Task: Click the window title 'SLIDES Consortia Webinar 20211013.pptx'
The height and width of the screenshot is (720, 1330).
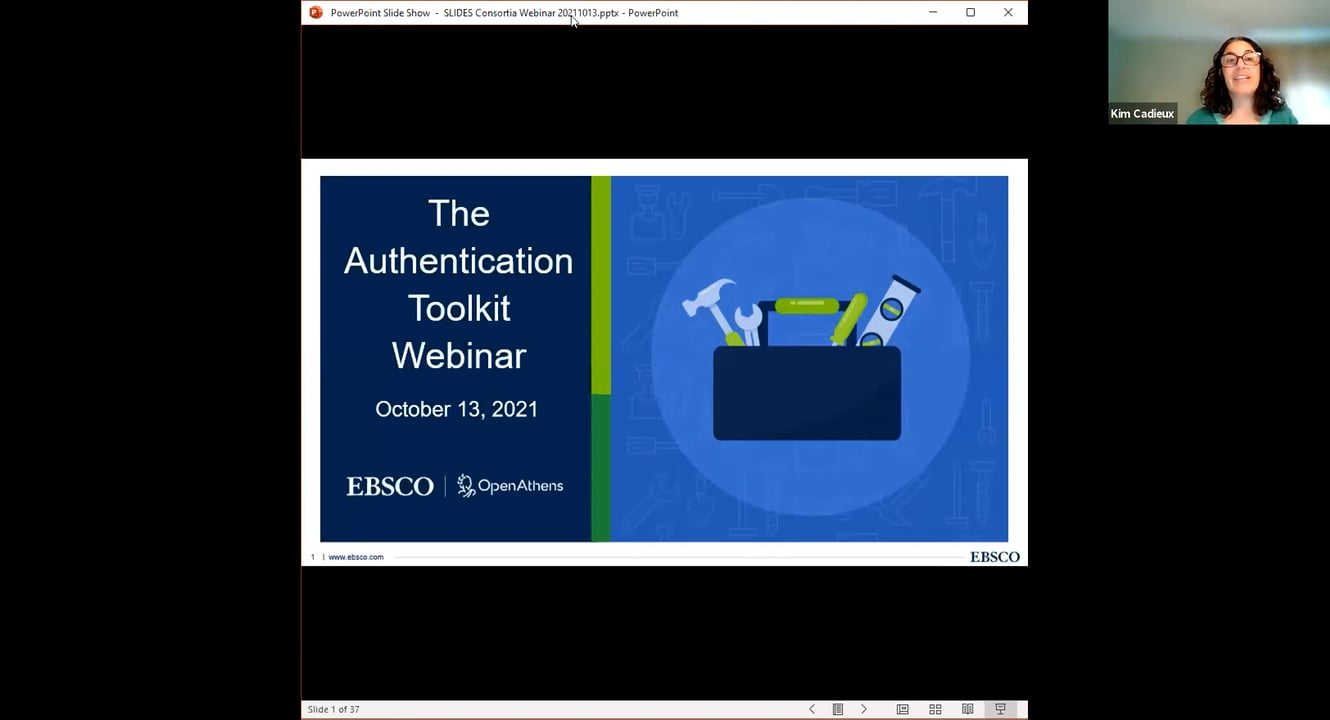Action: 531,13
